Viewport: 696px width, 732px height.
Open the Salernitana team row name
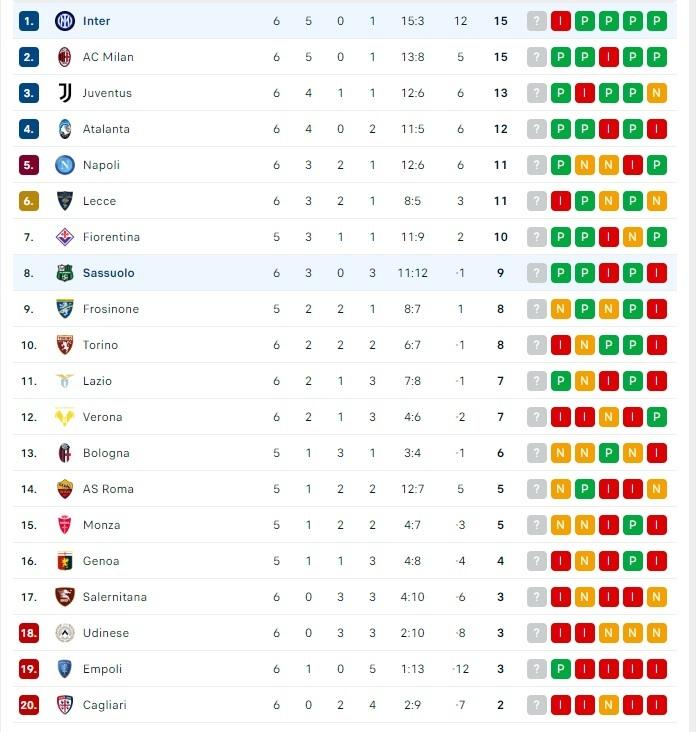(x=114, y=597)
